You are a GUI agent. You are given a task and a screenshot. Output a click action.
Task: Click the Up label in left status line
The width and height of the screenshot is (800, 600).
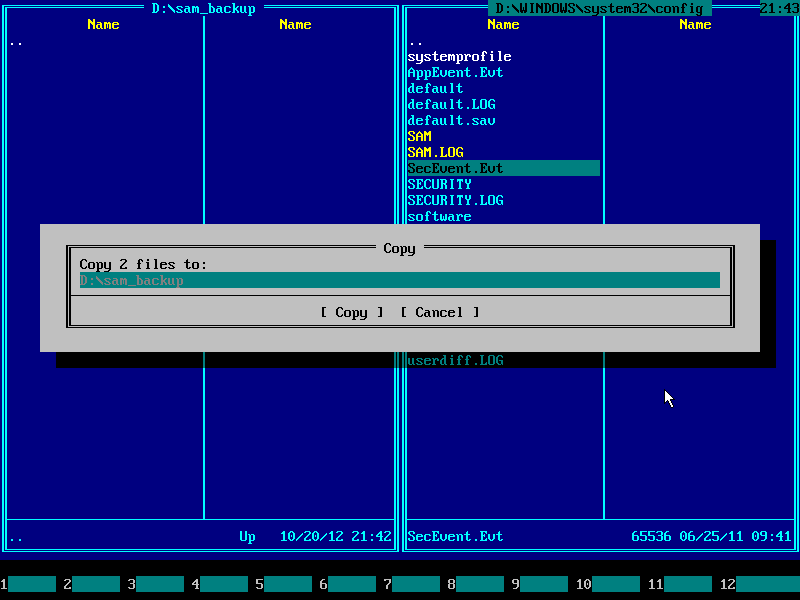pos(247,536)
